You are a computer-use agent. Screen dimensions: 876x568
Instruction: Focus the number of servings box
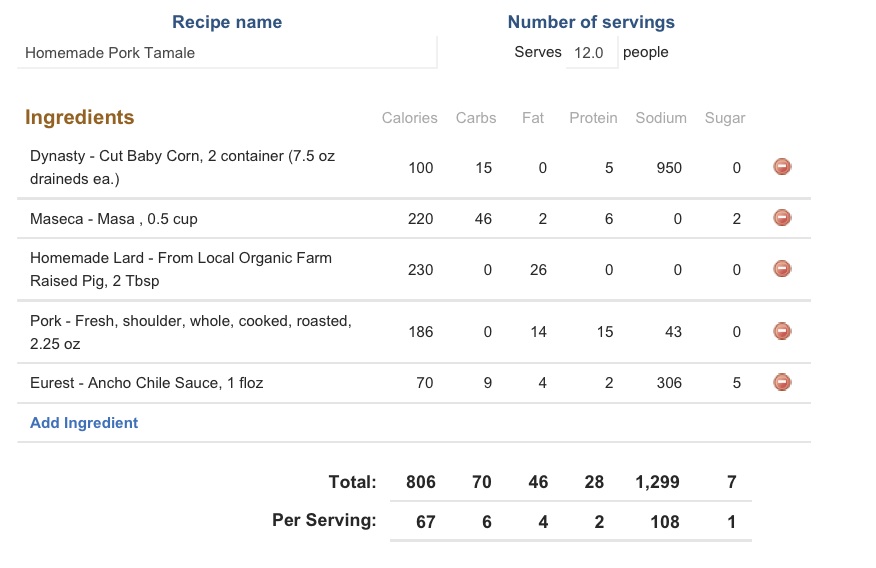[x=590, y=53]
